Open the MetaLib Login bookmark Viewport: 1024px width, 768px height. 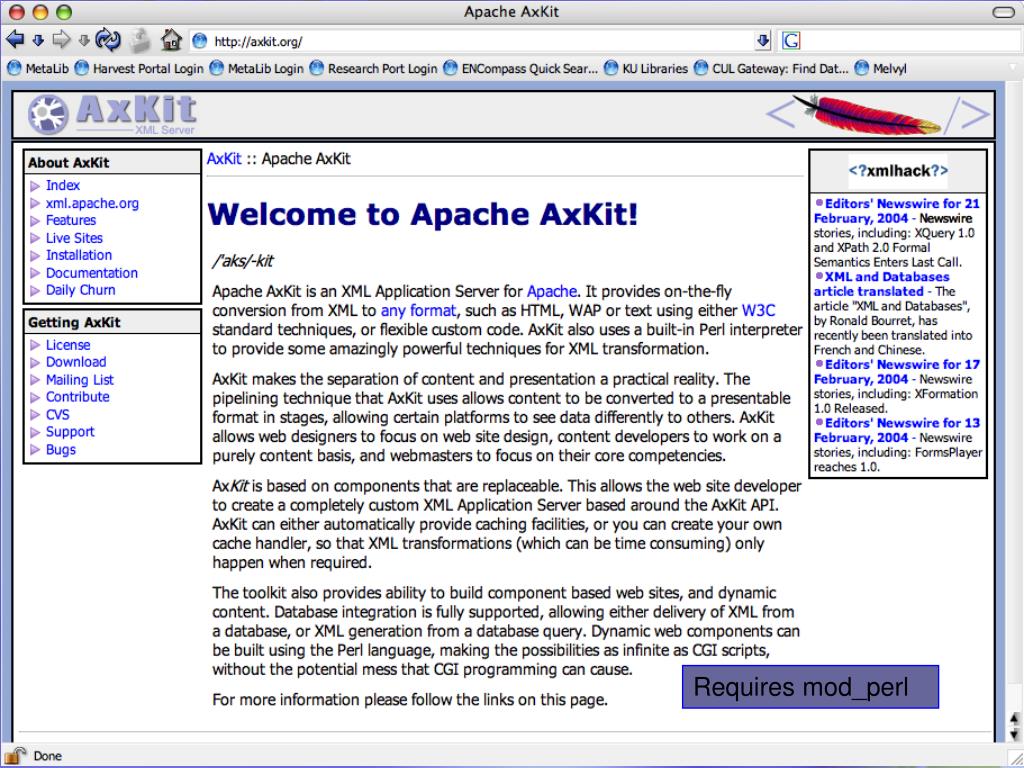click(257, 68)
